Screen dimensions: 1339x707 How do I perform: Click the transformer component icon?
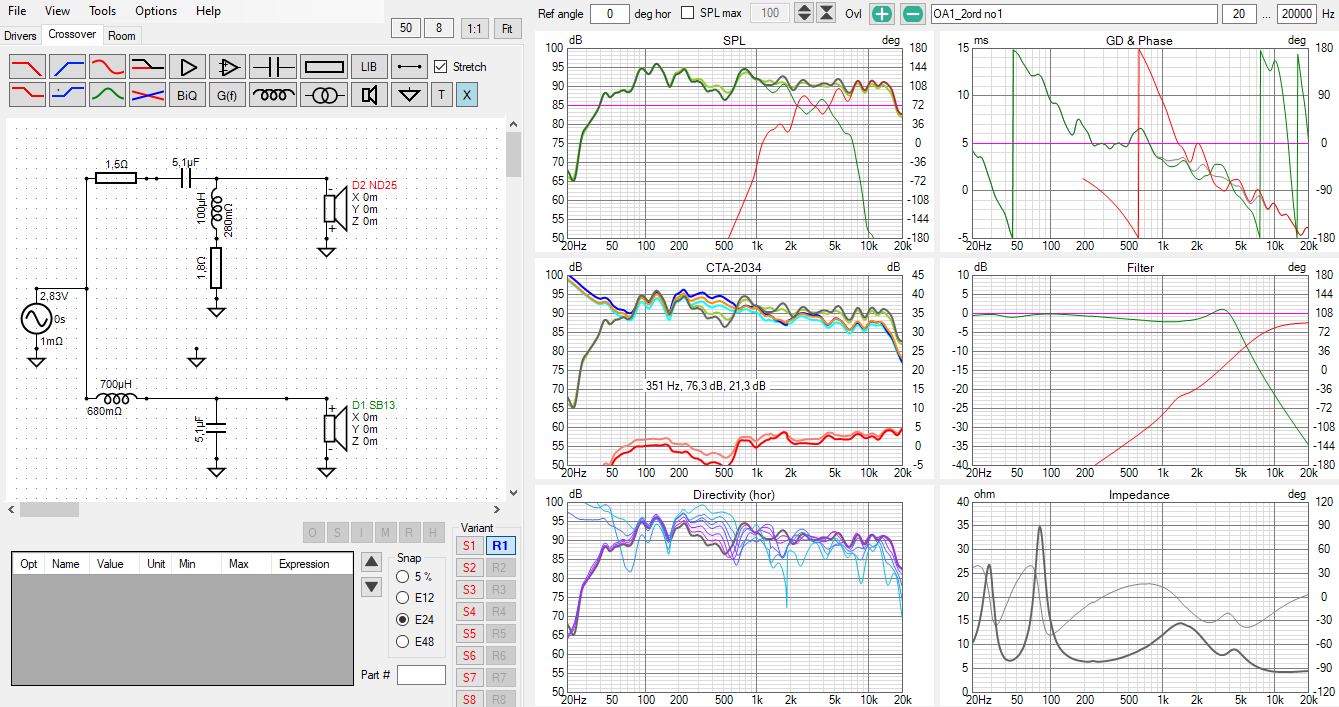[323, 95]
